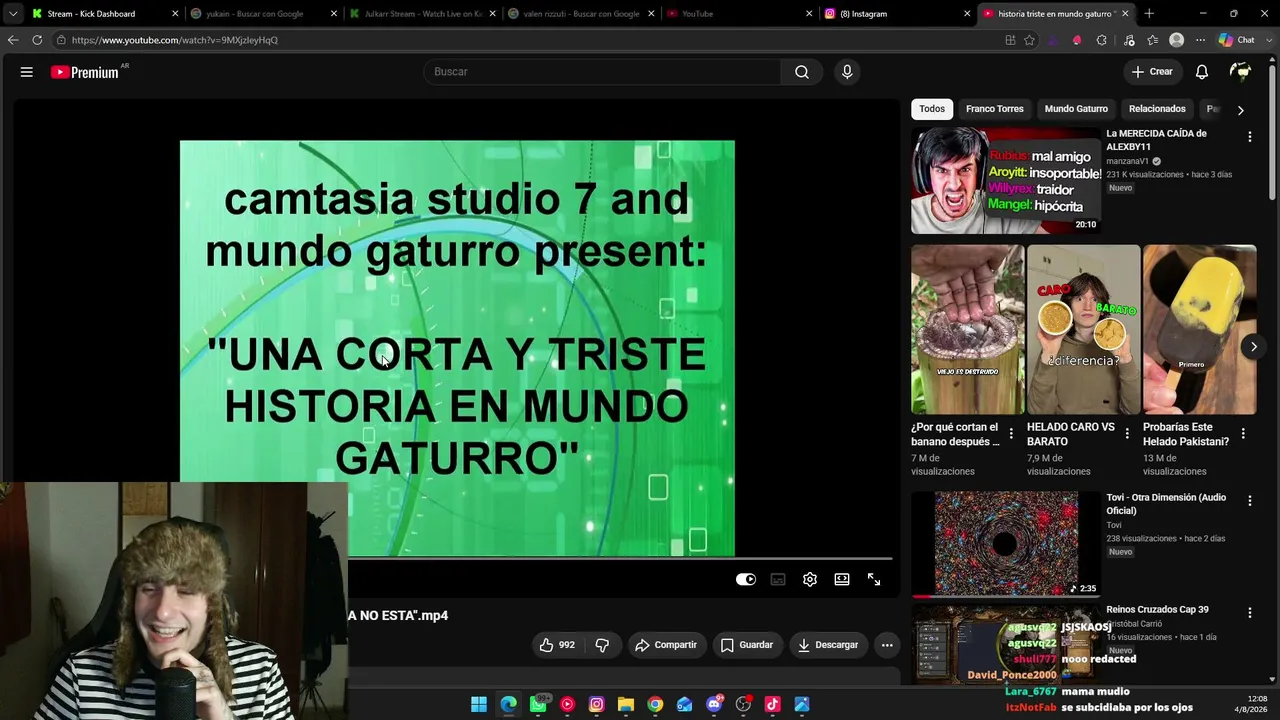Toggle autoplay switch in the player
Screen dimensions: 1280x720
[746, 579]
